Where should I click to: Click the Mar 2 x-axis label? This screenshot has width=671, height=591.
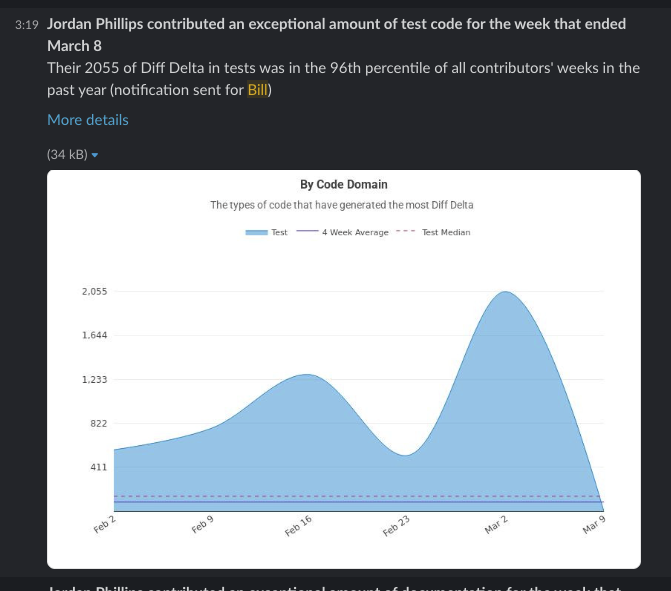point(497,527)
